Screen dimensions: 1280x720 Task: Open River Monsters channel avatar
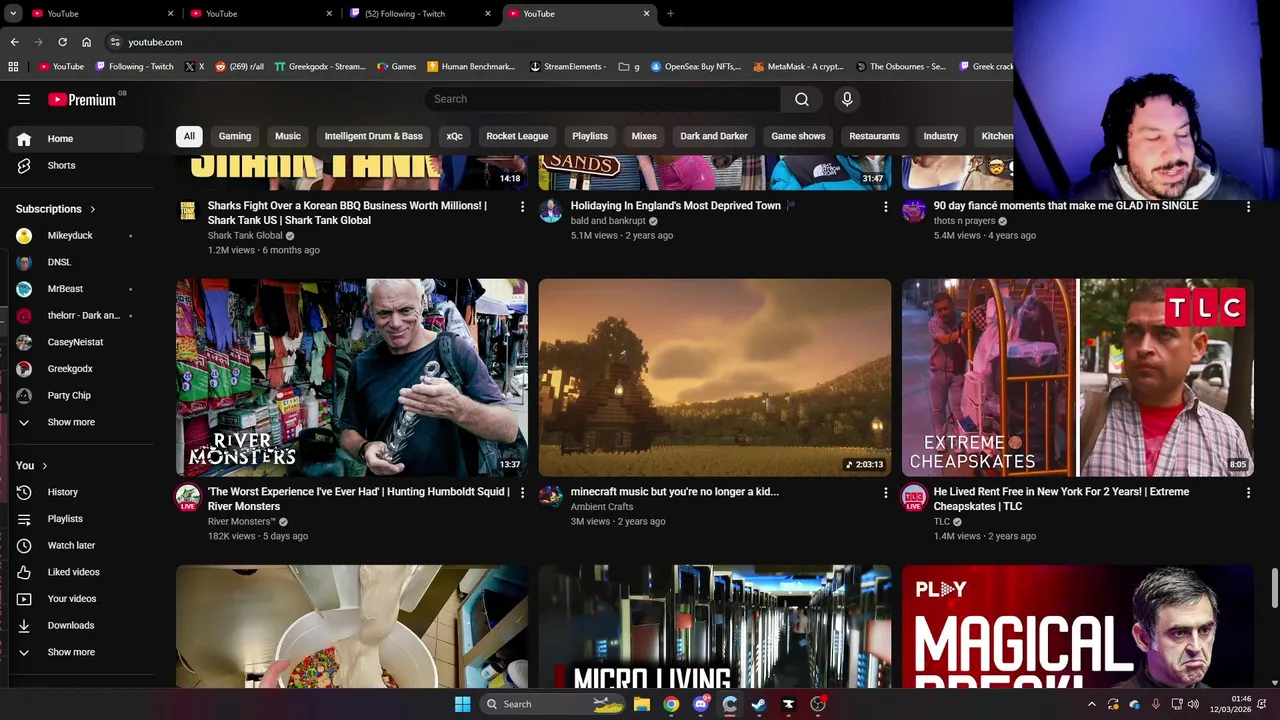(188, 497)
